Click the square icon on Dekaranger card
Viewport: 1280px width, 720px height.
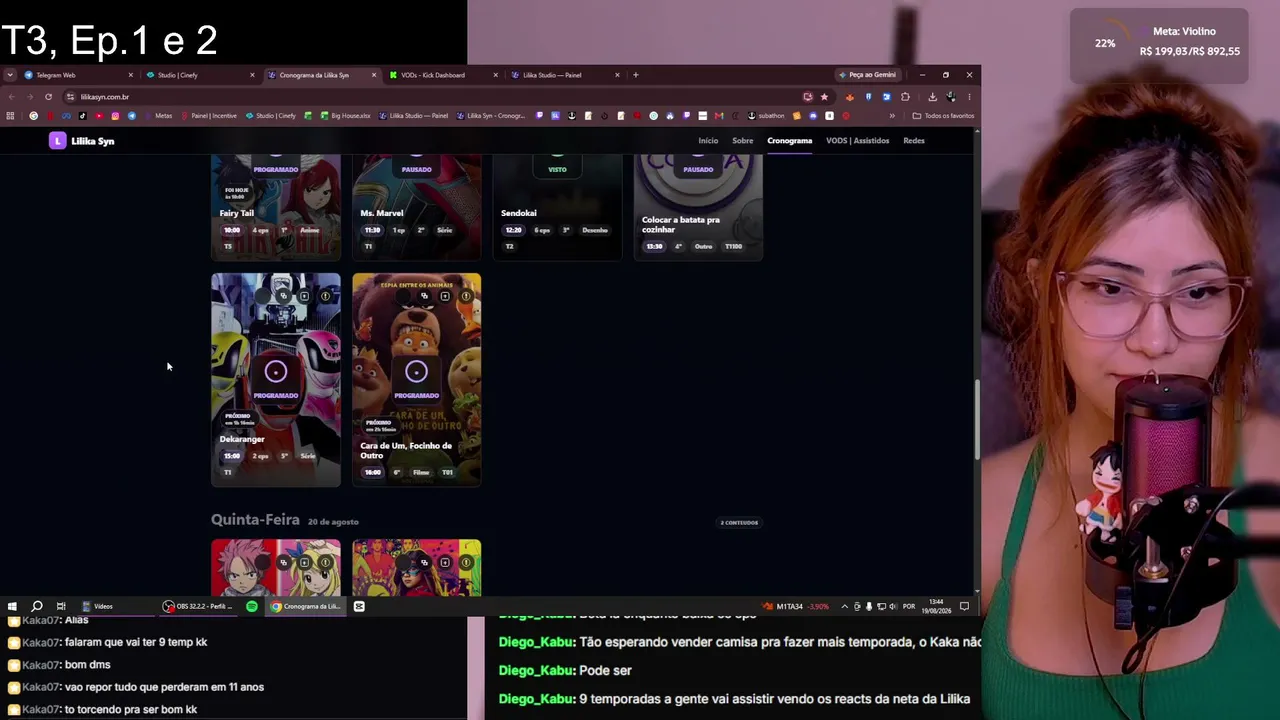point(305,297)
